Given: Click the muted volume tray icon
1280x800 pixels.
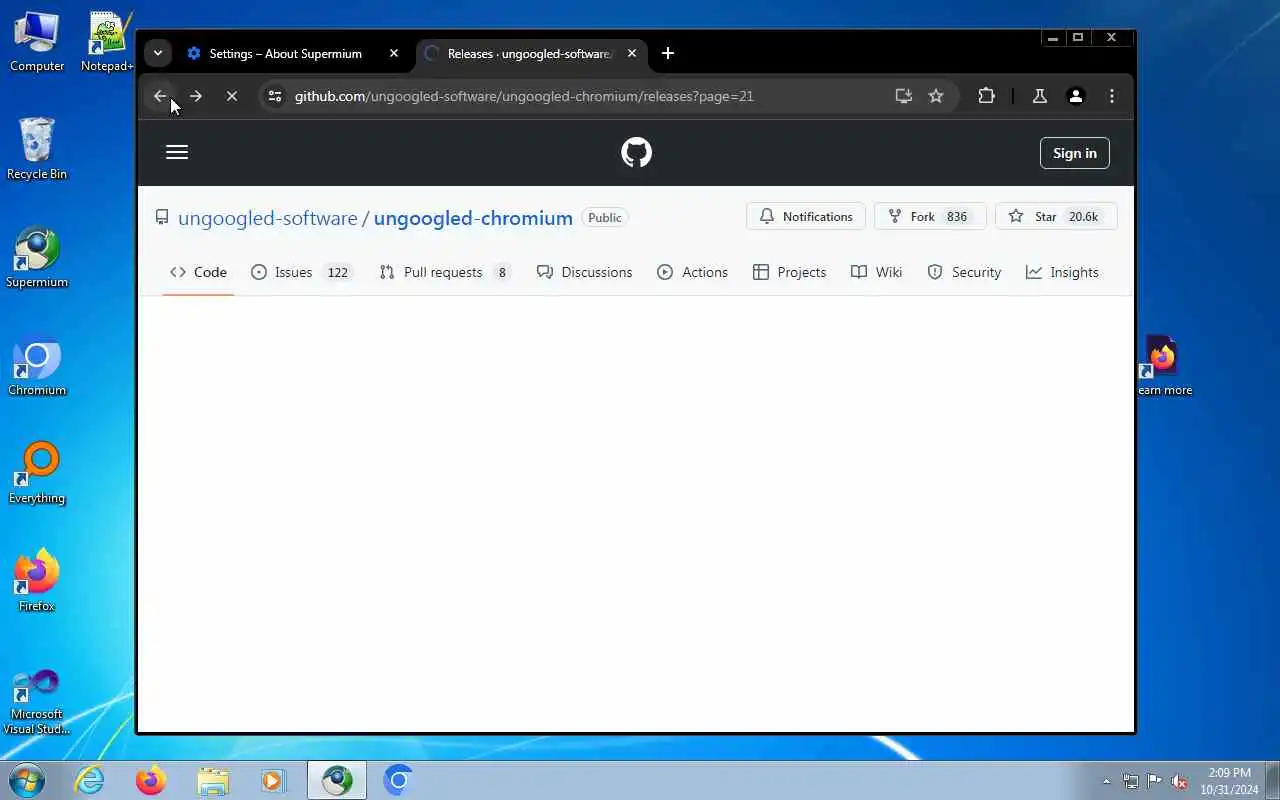Looking at the screenshot, I should coord(1179,781).
